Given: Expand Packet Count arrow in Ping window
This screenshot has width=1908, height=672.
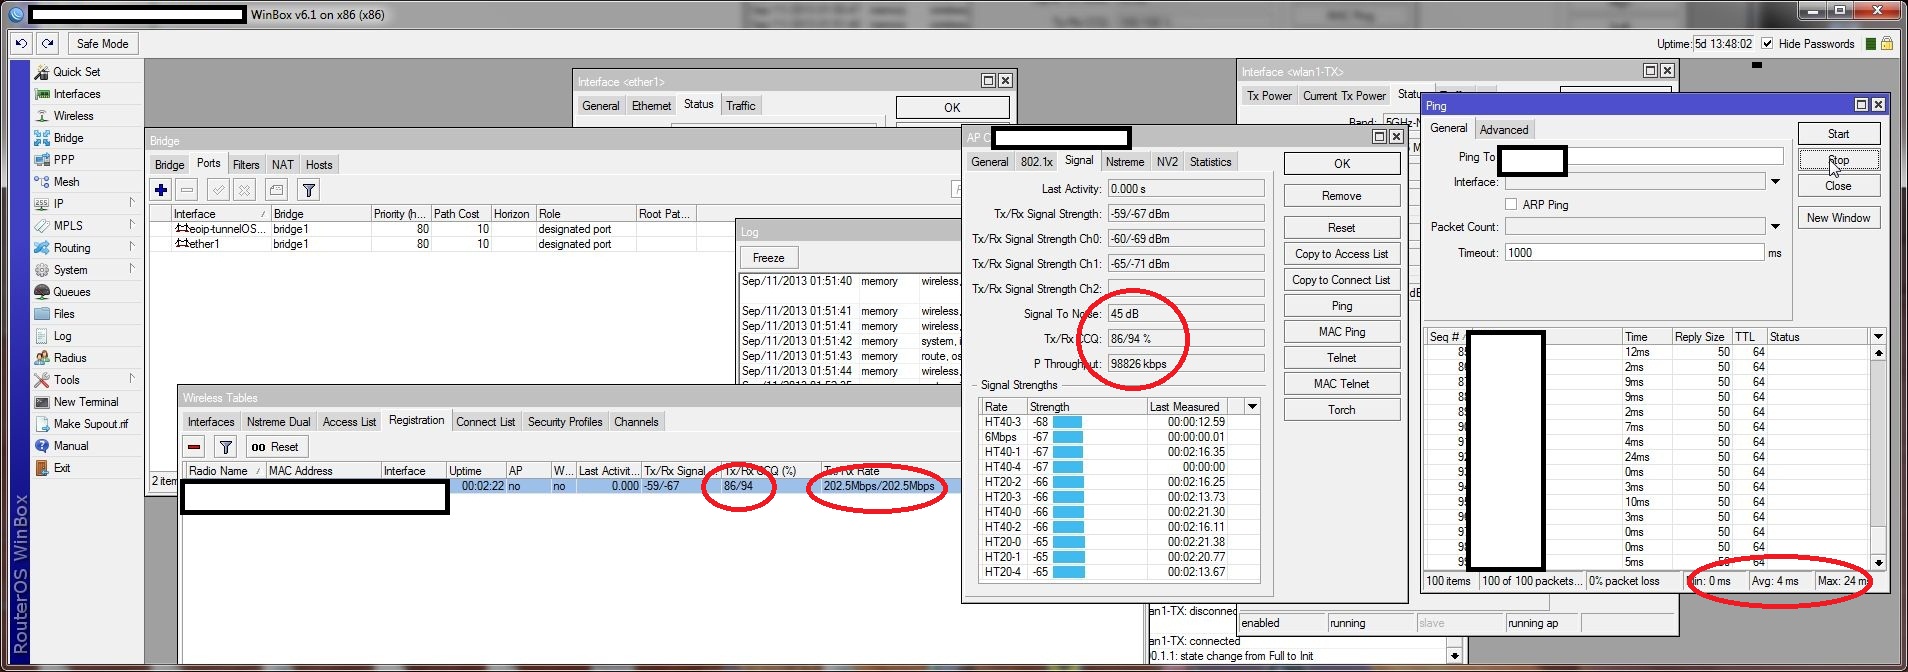Looking at the screenshot, I should [1775, 227].
